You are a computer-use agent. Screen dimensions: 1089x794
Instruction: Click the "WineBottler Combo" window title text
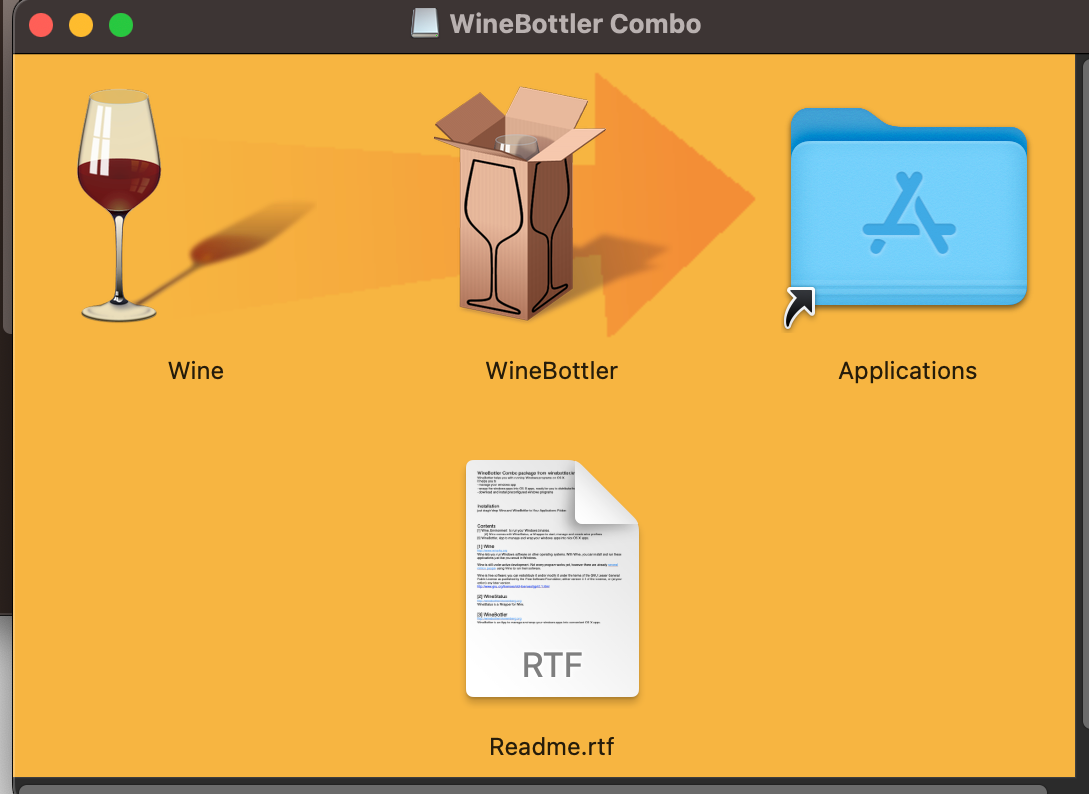[575, 24]
